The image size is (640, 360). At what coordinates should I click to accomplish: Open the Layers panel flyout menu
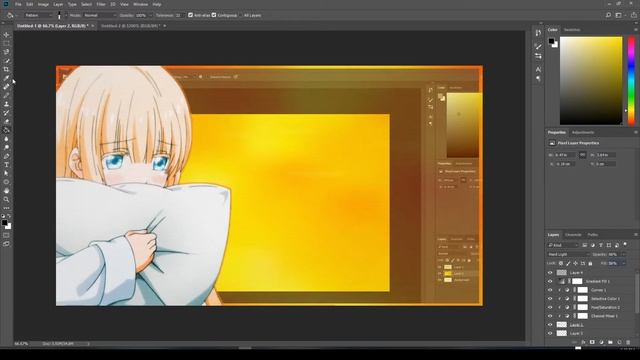pyautogui.click(x=636, y=235)
